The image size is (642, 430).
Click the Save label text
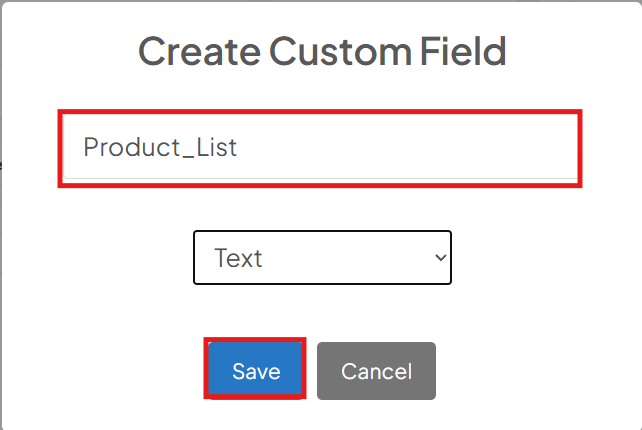point(256,371)
